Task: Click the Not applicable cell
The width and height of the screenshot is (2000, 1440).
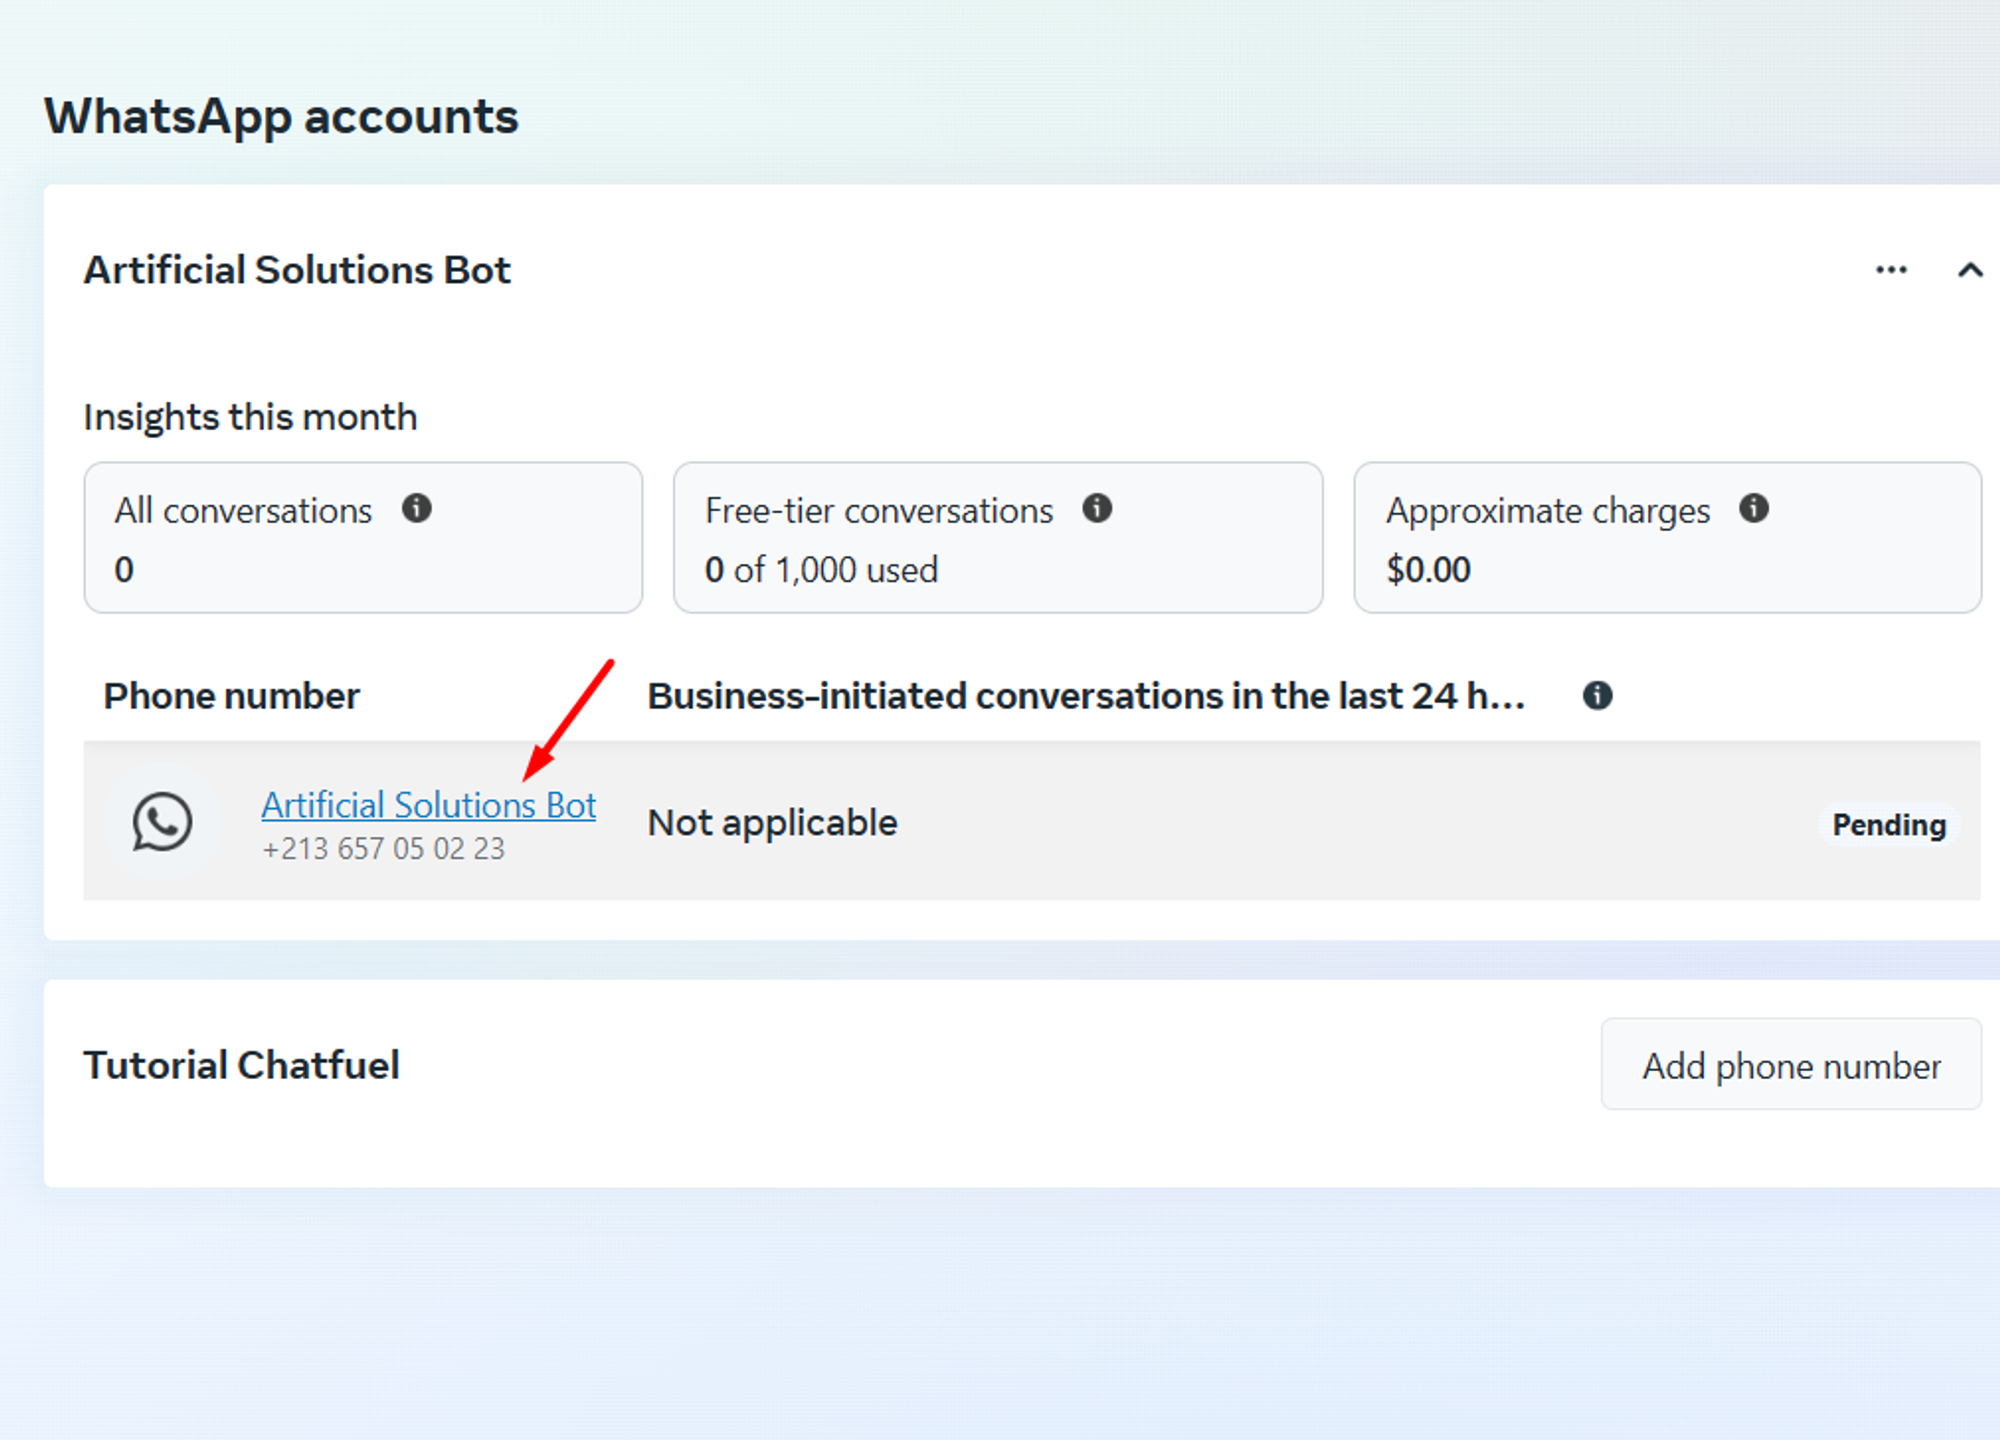Action: pos(772,823)
